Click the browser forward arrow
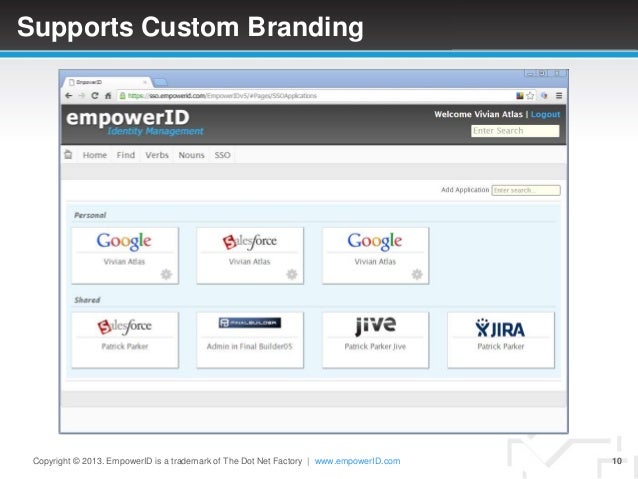Screen dimensions: 638x479 coord(81,96)
